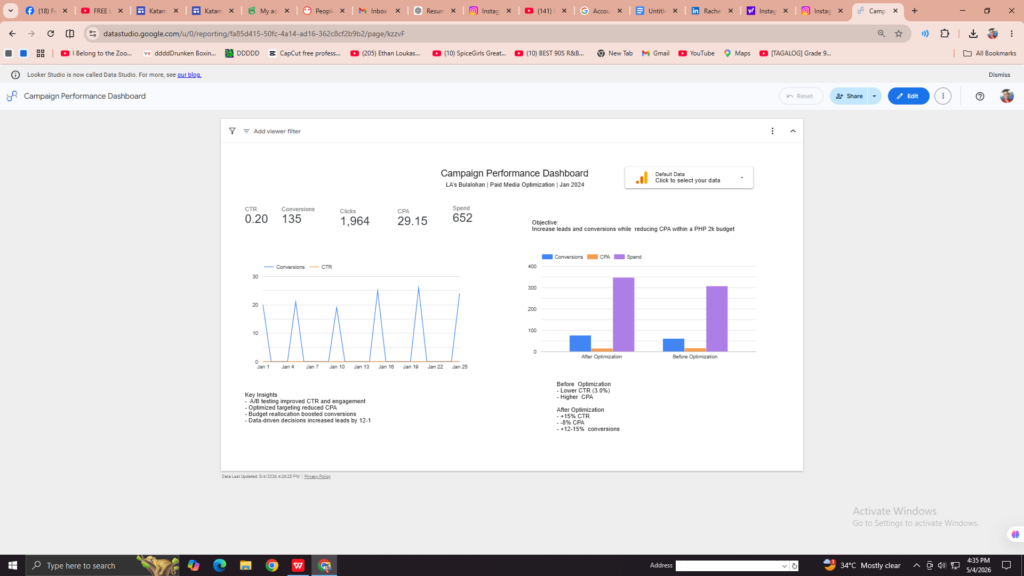Open the browser extensions puzzle icon
The height and width of the screenshot is (576, 1024).
944,33
